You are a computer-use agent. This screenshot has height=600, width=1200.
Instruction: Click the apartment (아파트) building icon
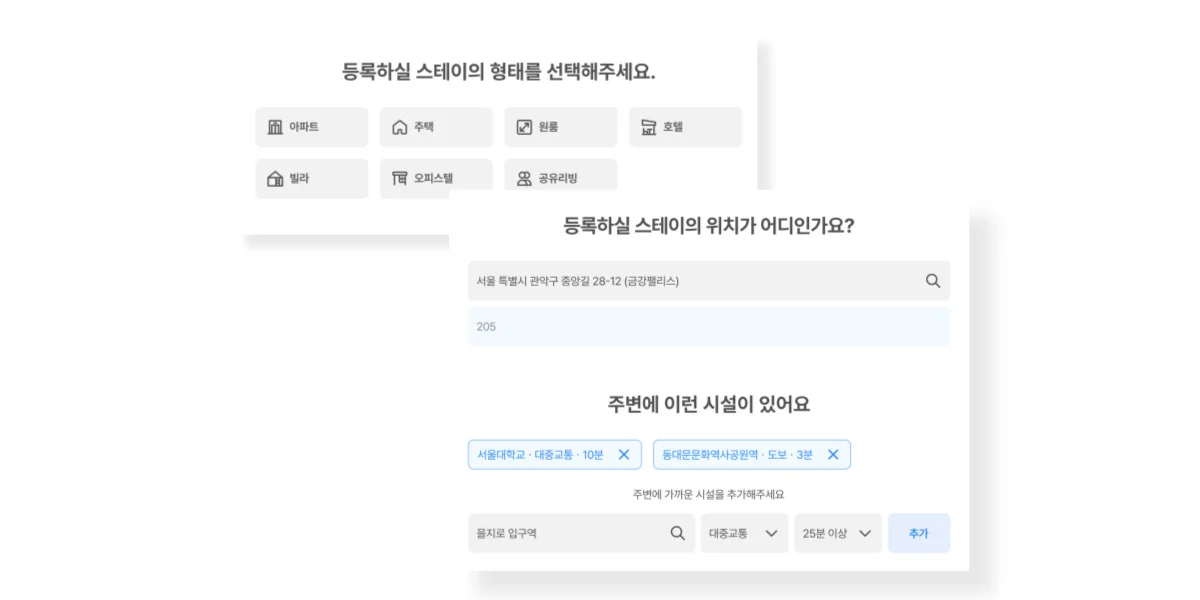click(275, 127)
